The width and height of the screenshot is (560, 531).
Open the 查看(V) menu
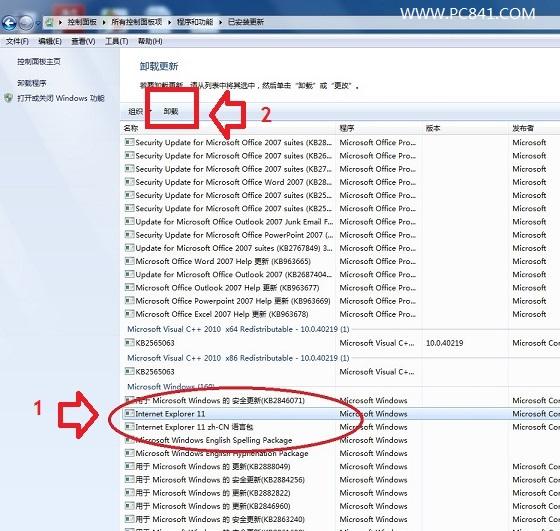point(83,41)
